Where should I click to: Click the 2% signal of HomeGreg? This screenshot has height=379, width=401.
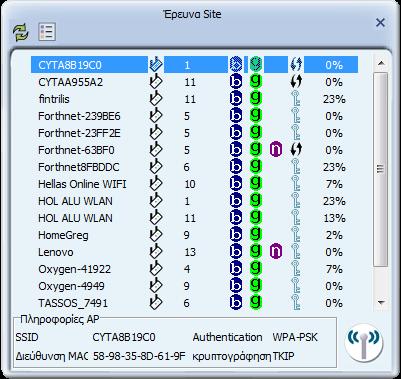pyautogui.click(x=334, y=235)
